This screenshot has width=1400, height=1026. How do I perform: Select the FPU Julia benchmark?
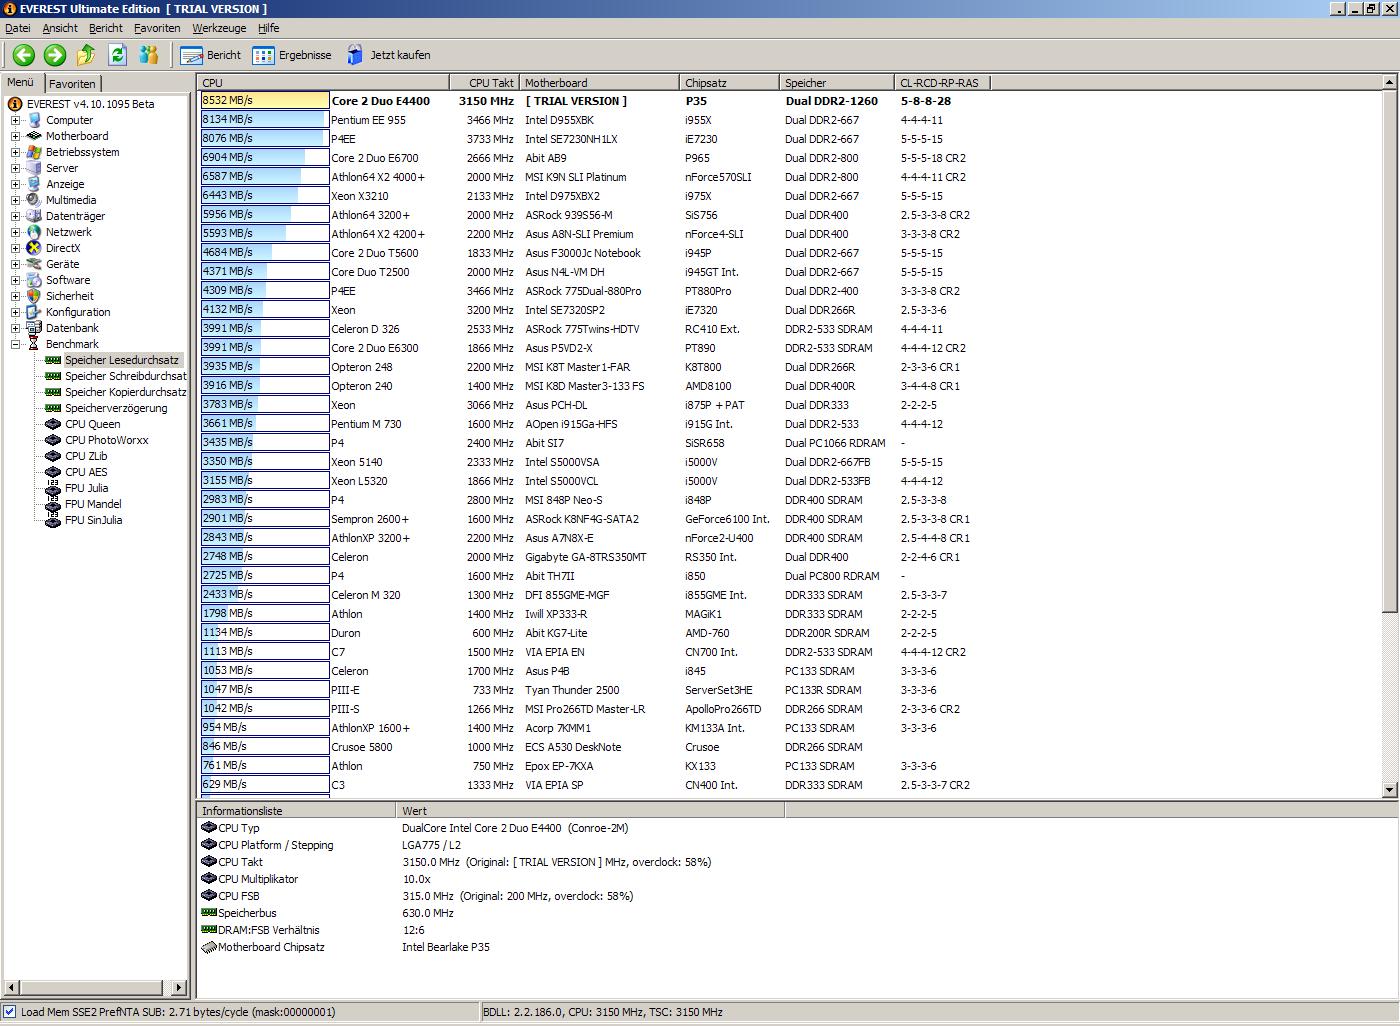tap(86, 488)
